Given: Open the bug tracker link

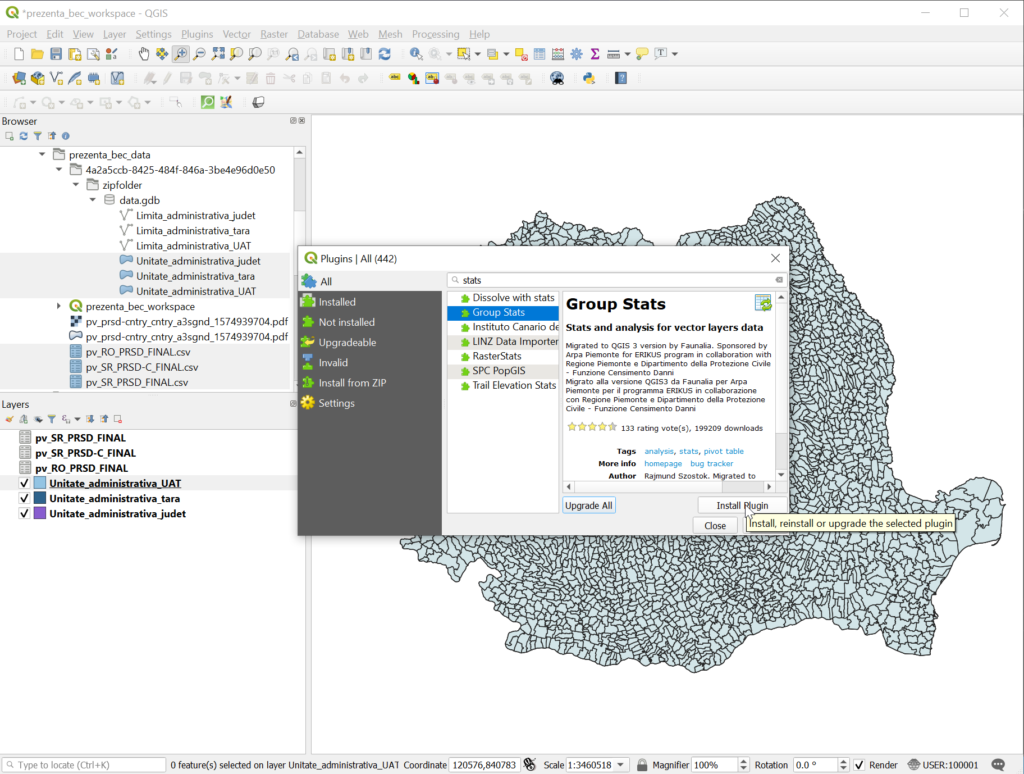Looking at the screenshot, I should [x=711, y=464].
